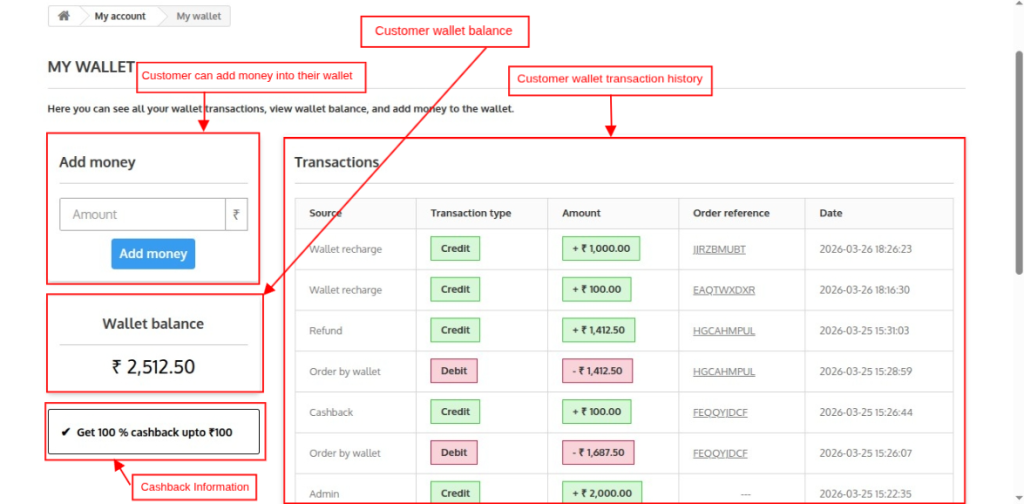Image resolution: width=1024 pixels, height=504 pixels.
Task: Open the FEQQYIDCF link on the Cashback row
Action: (720, 412)
